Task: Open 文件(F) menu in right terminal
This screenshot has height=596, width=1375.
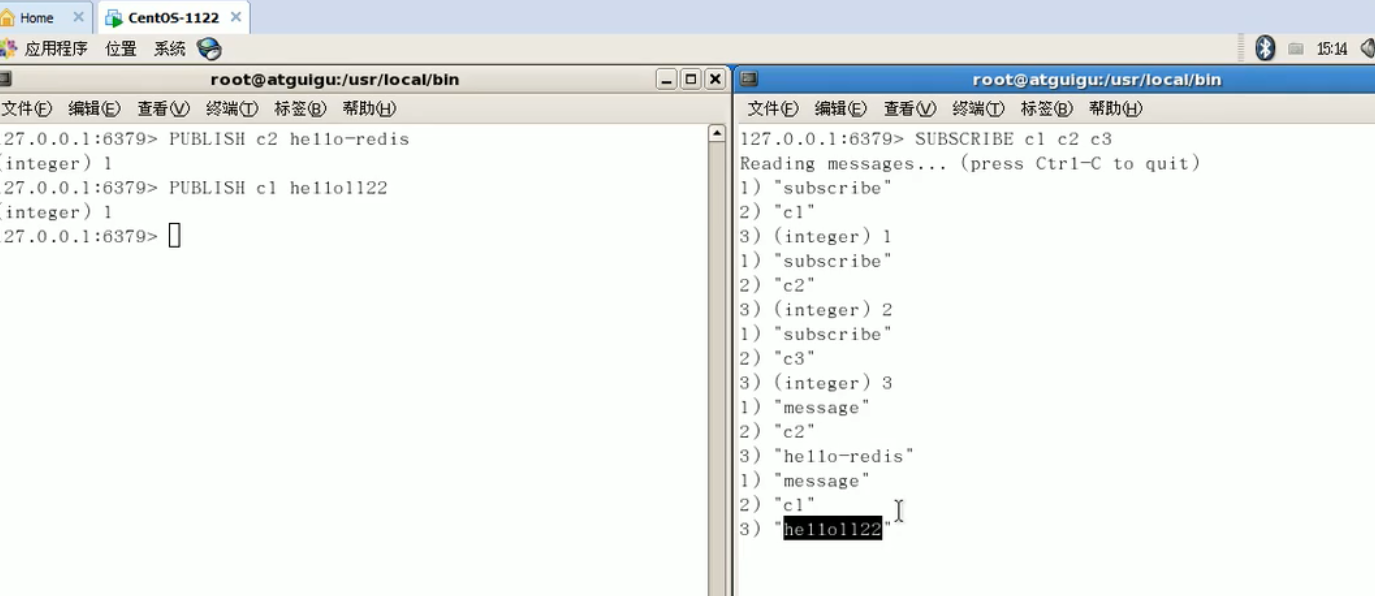Action: 773,108
